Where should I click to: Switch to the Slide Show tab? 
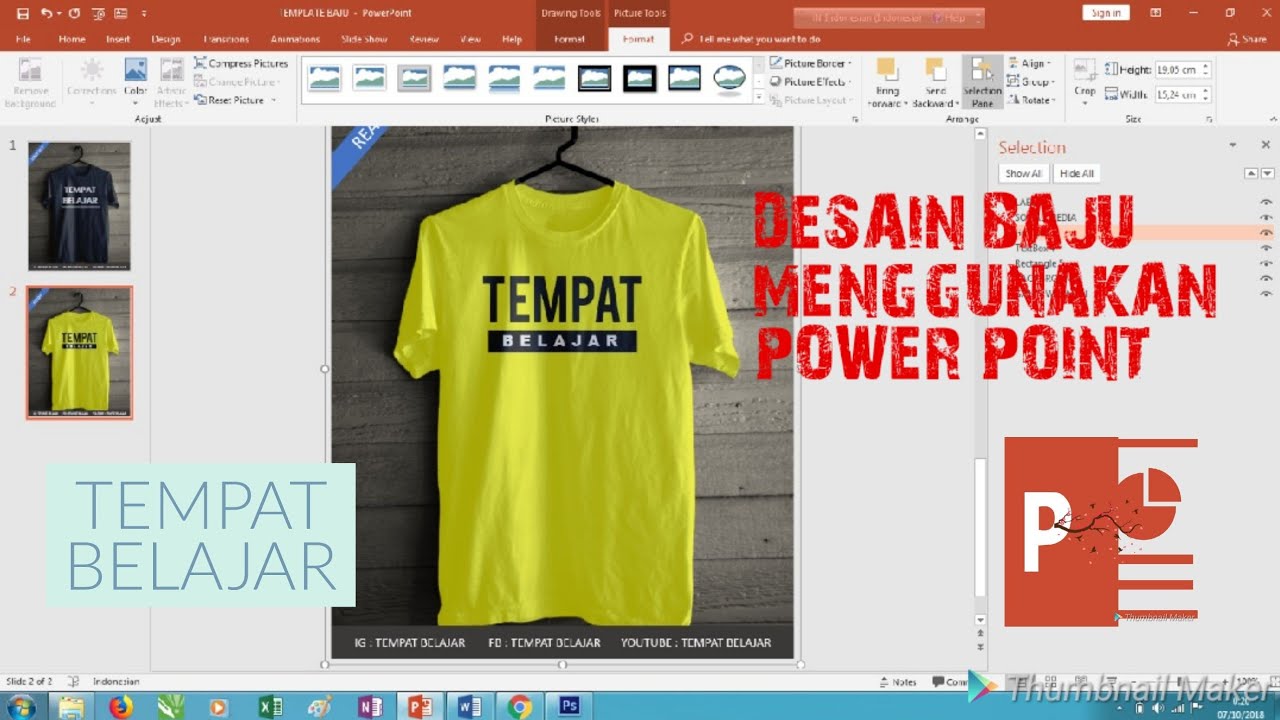click(x=364, y=39)
